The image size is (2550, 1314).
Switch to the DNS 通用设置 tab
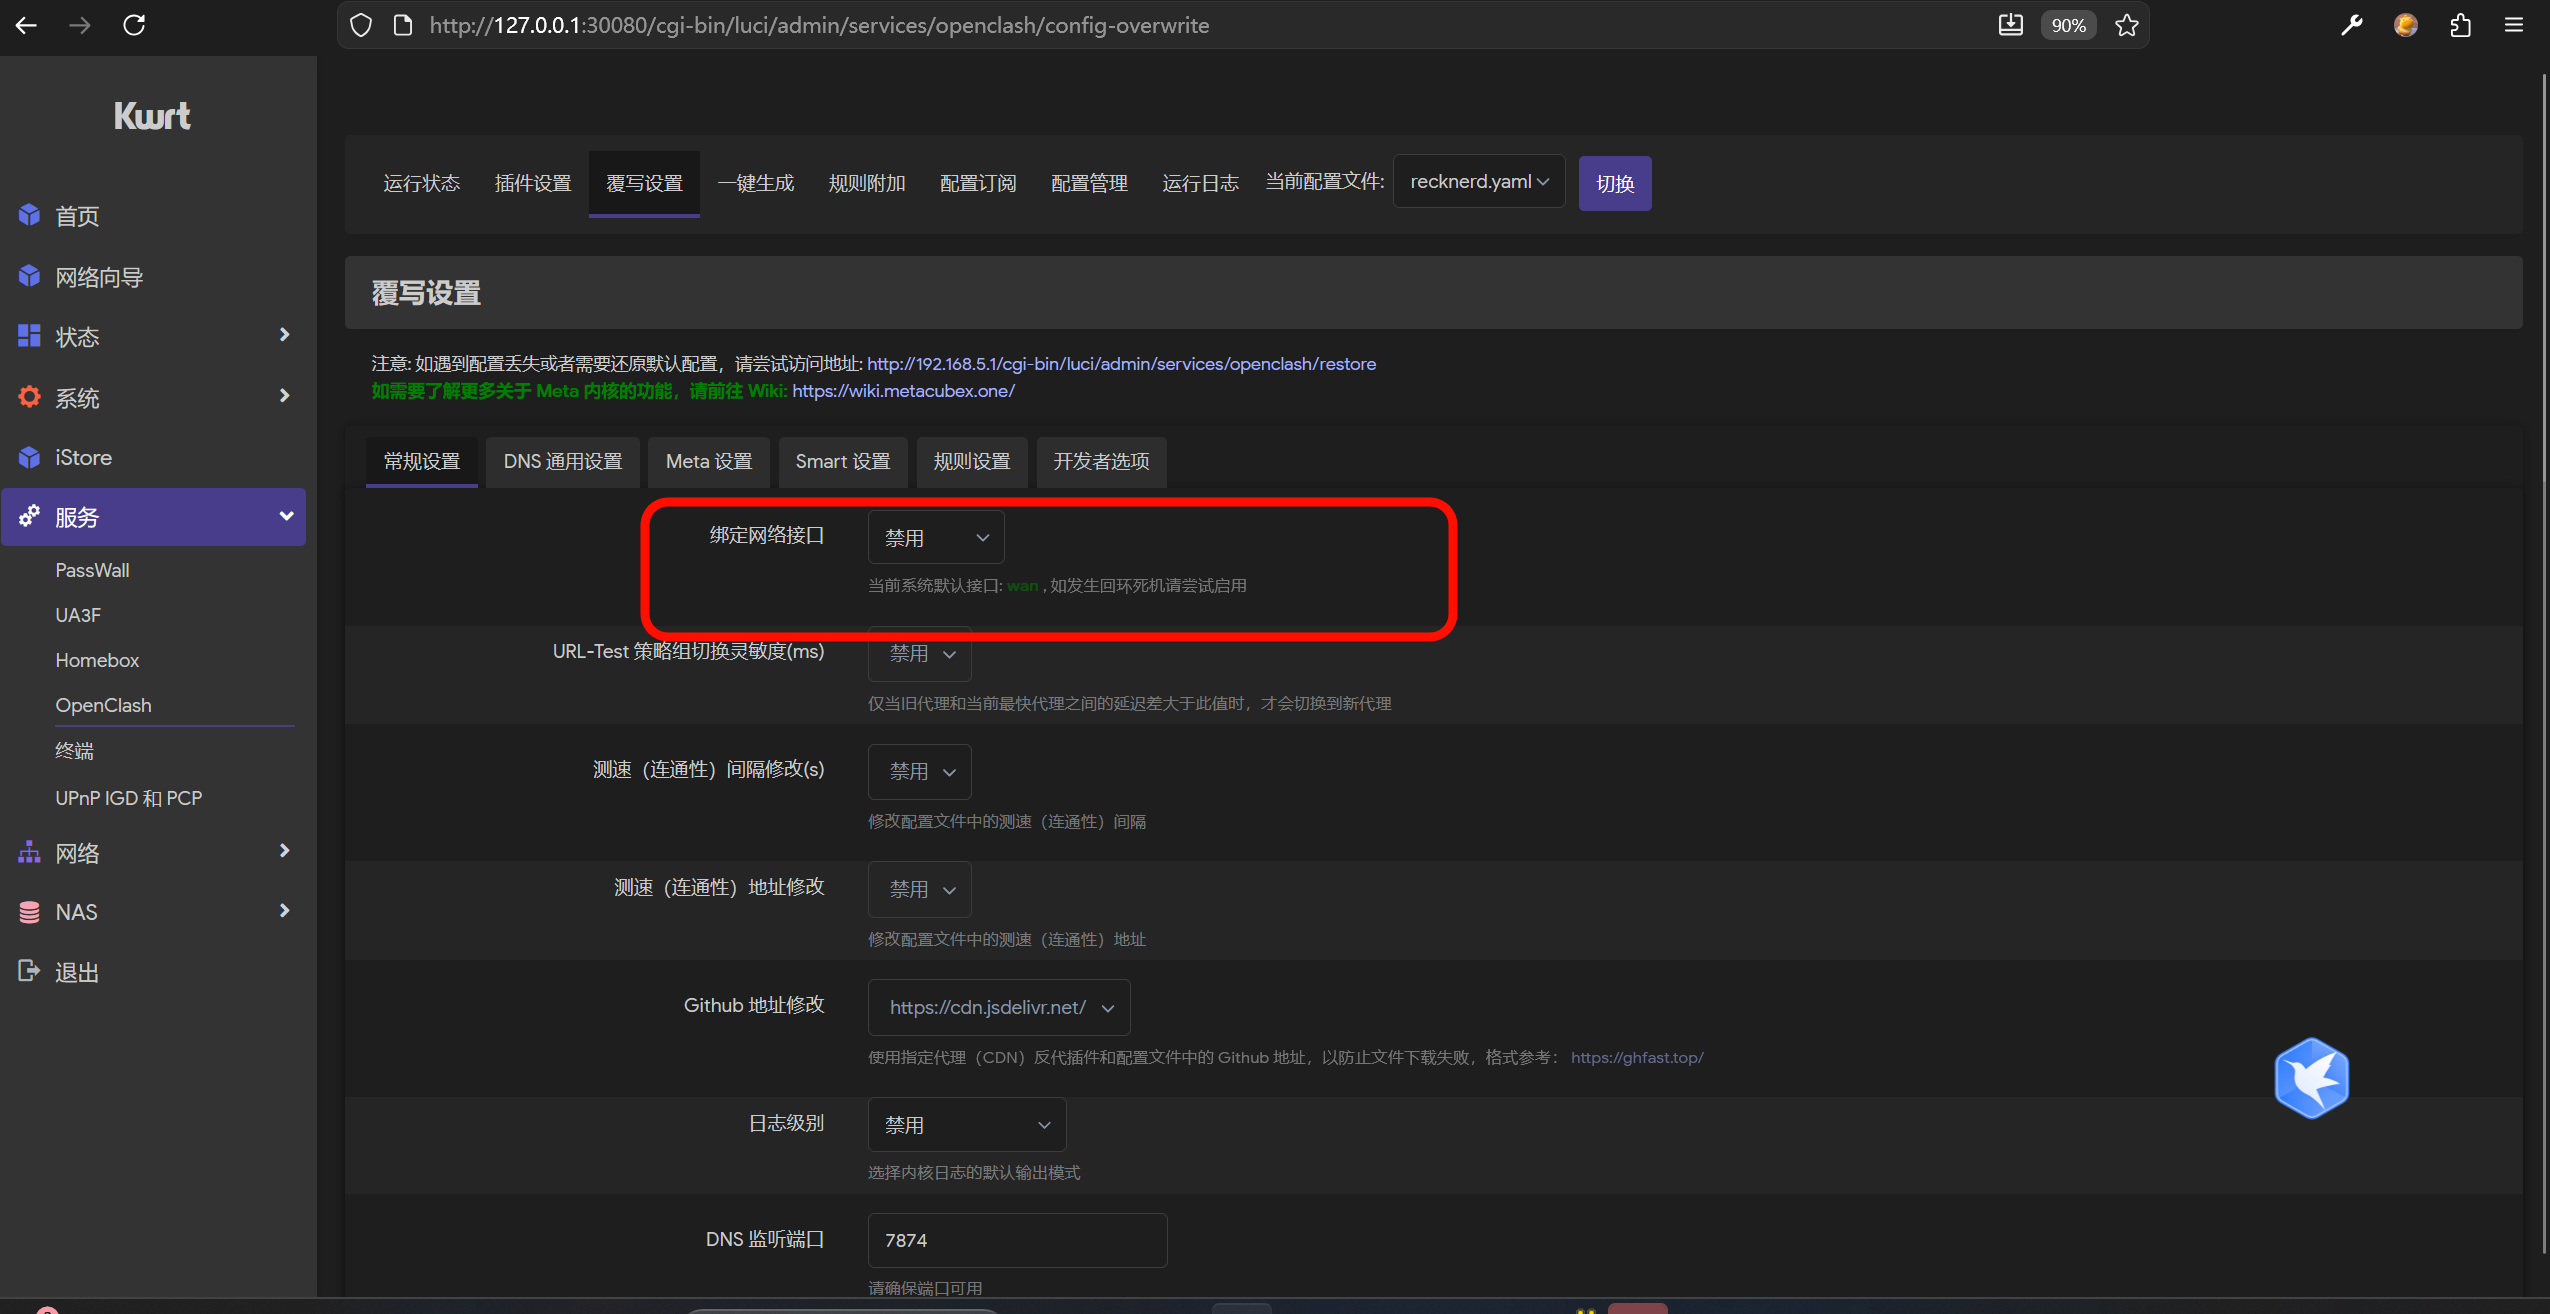563,461
